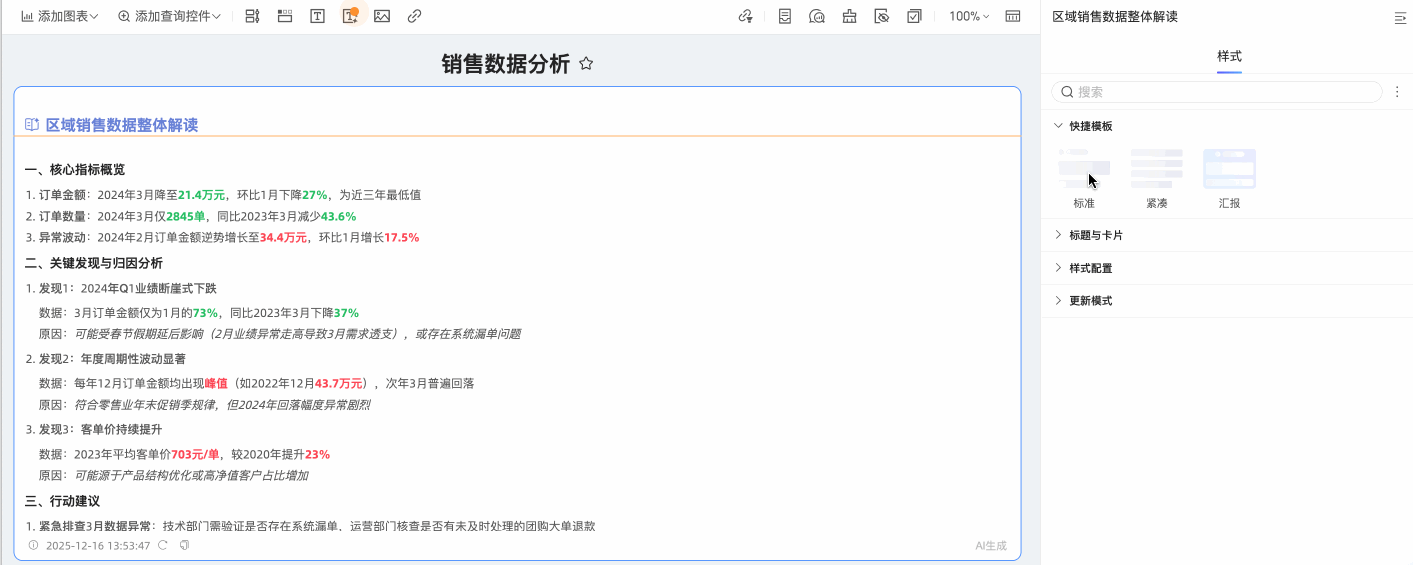Click the page layout settings icon
The width and height of the screenshot is (1413, 565).
point(1013,16)
